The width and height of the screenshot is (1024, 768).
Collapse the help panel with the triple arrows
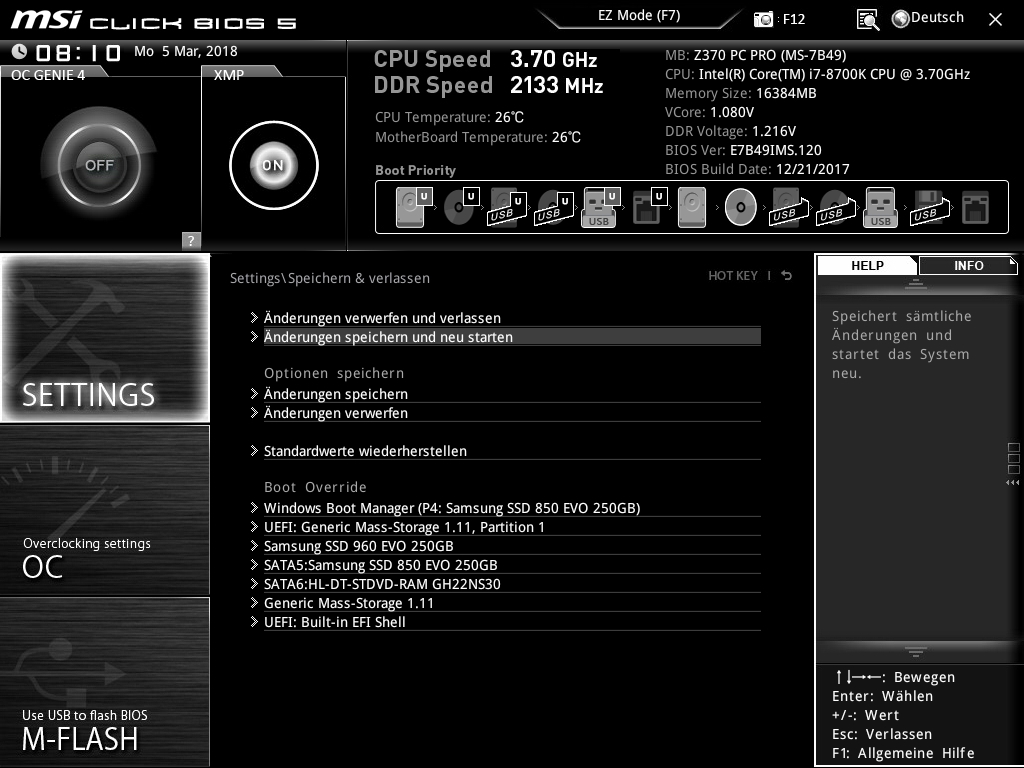click(x=1013, y=483)
